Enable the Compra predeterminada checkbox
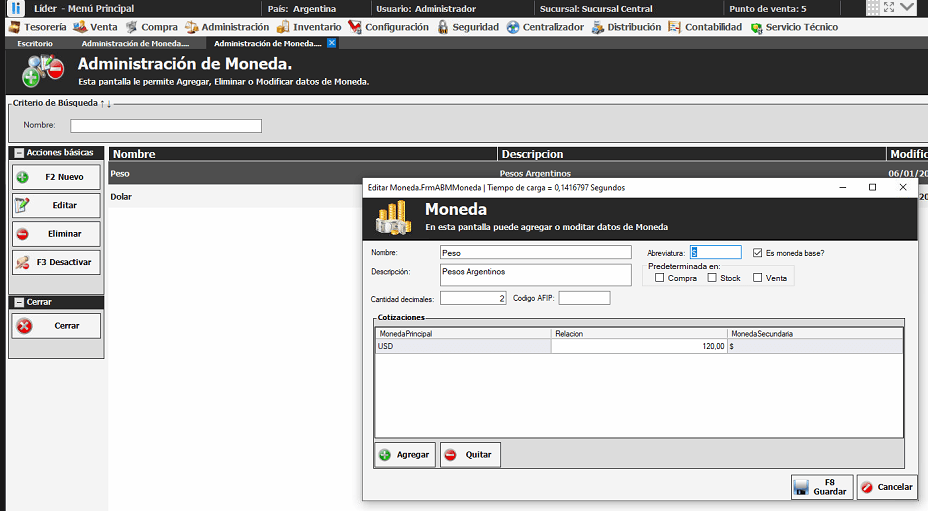 coord(660,278)
